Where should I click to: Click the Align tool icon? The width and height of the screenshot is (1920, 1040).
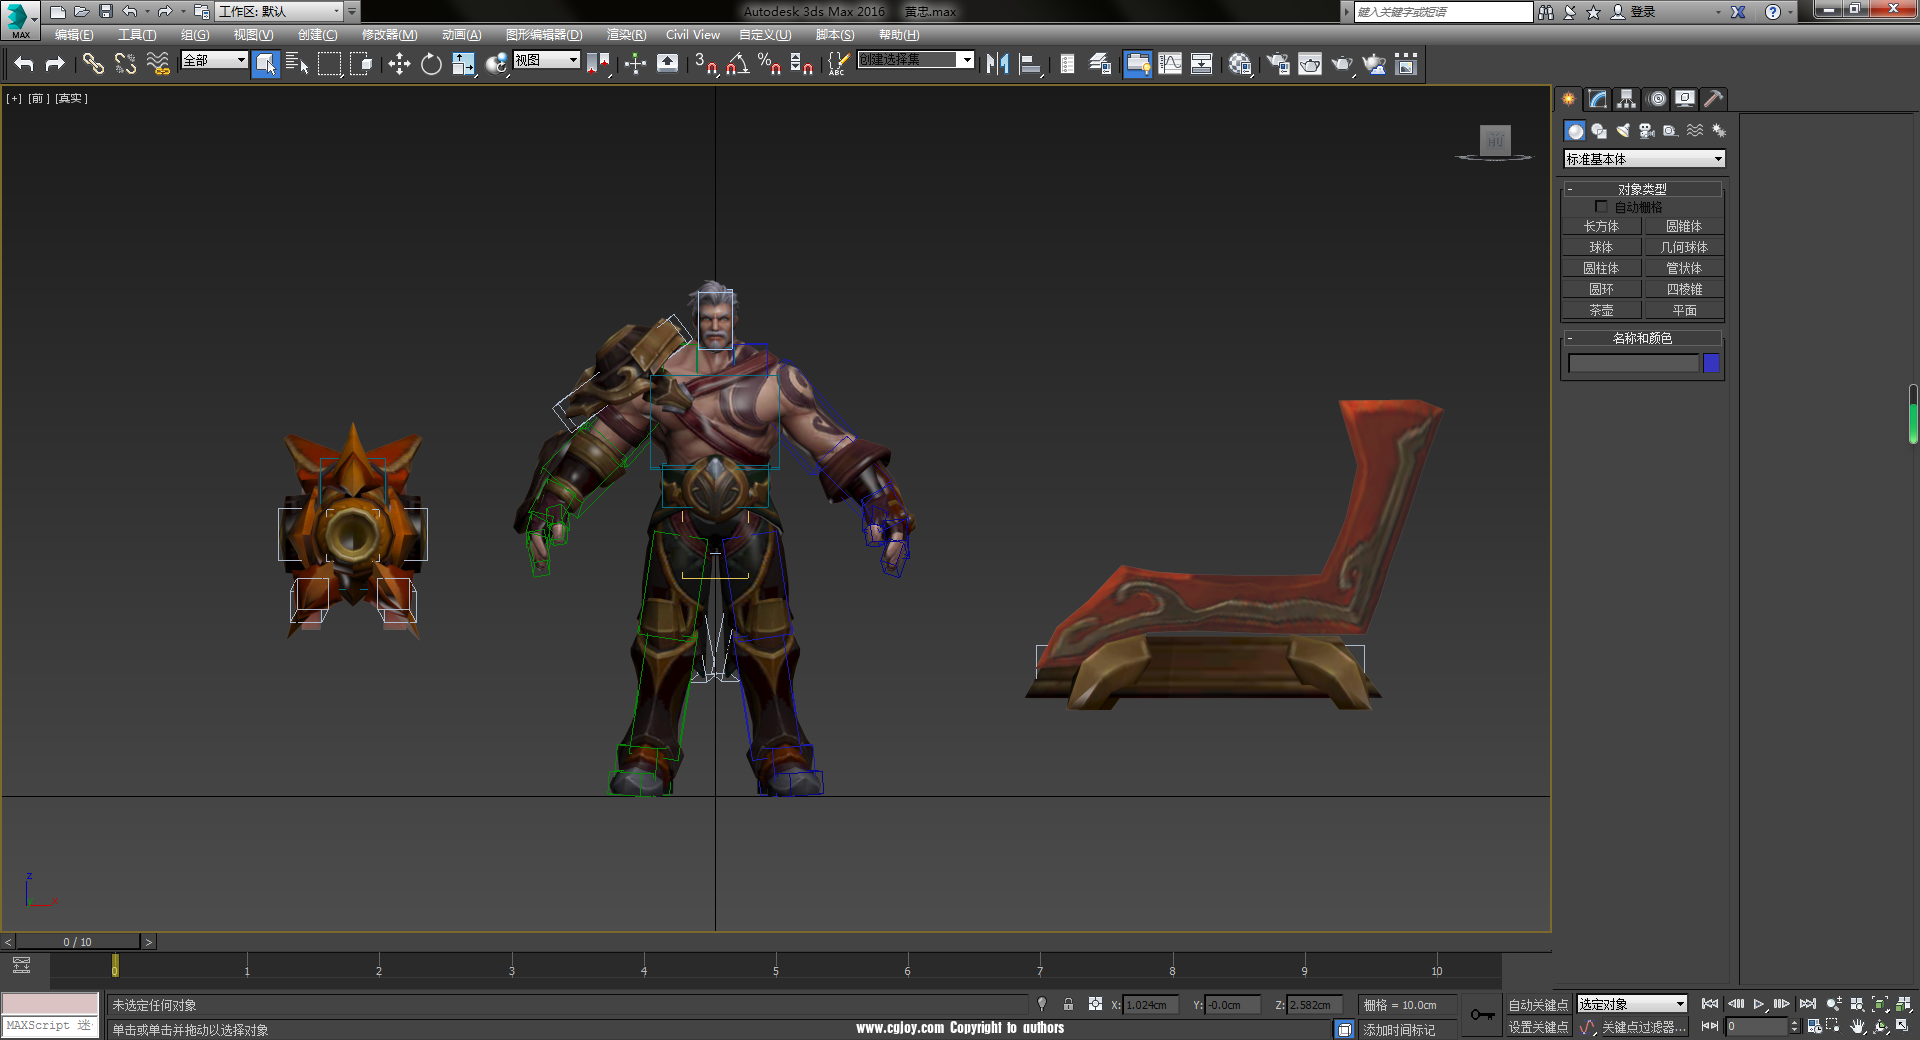pyautogui.click(x=1029, y=64)
